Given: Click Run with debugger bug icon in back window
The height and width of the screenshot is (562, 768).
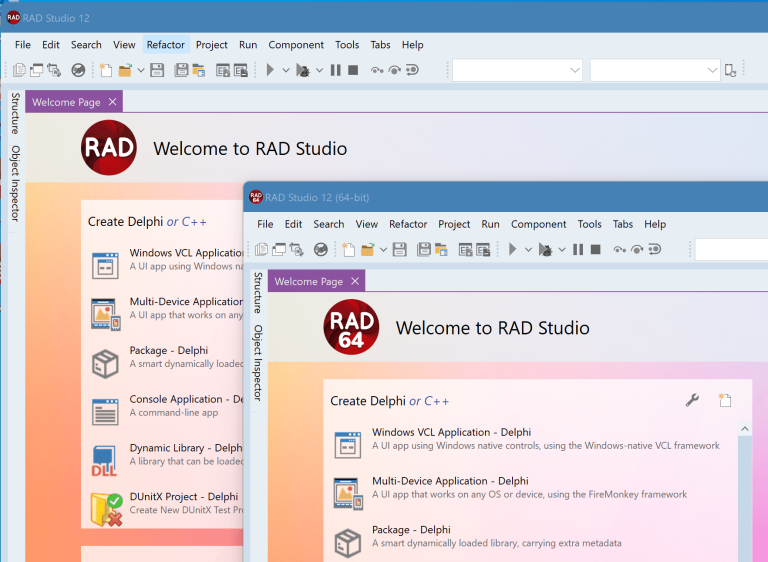Looking at the screenshot, I should (303, 71).
